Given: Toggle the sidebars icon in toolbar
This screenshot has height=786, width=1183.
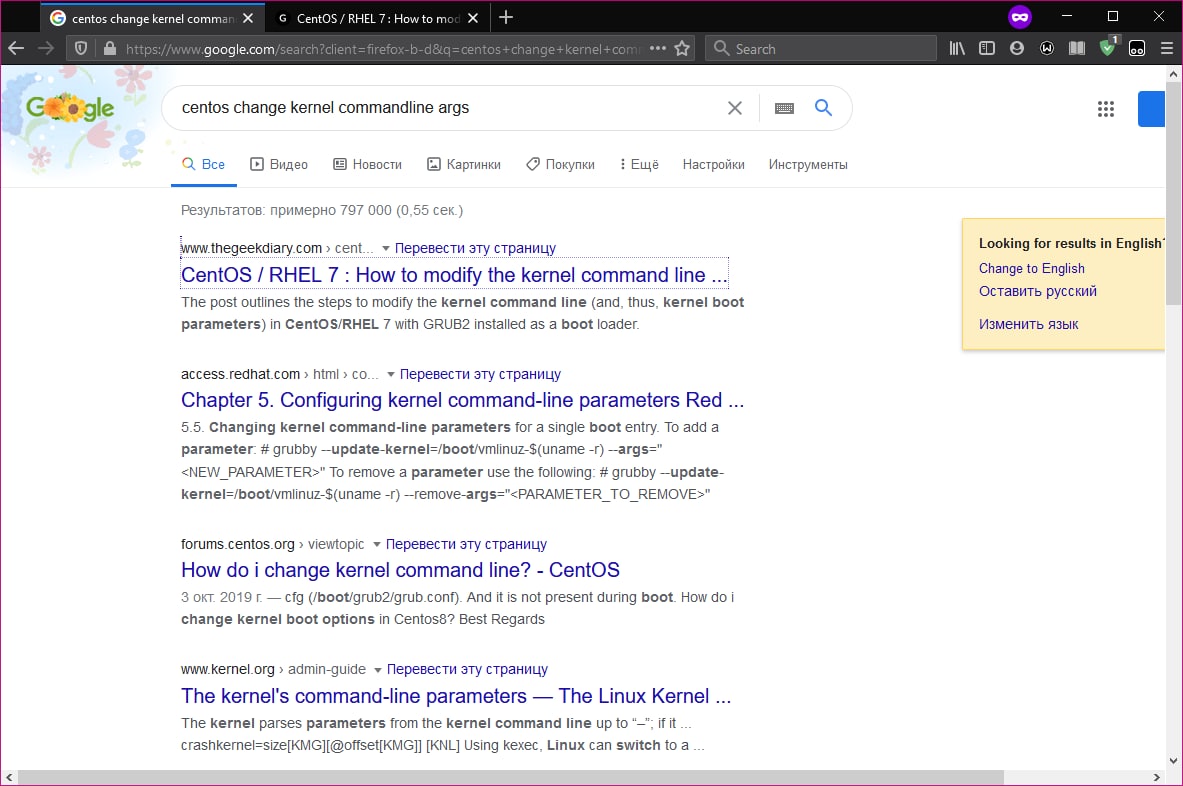Looking at the screenshot, I should coord(987,49).
